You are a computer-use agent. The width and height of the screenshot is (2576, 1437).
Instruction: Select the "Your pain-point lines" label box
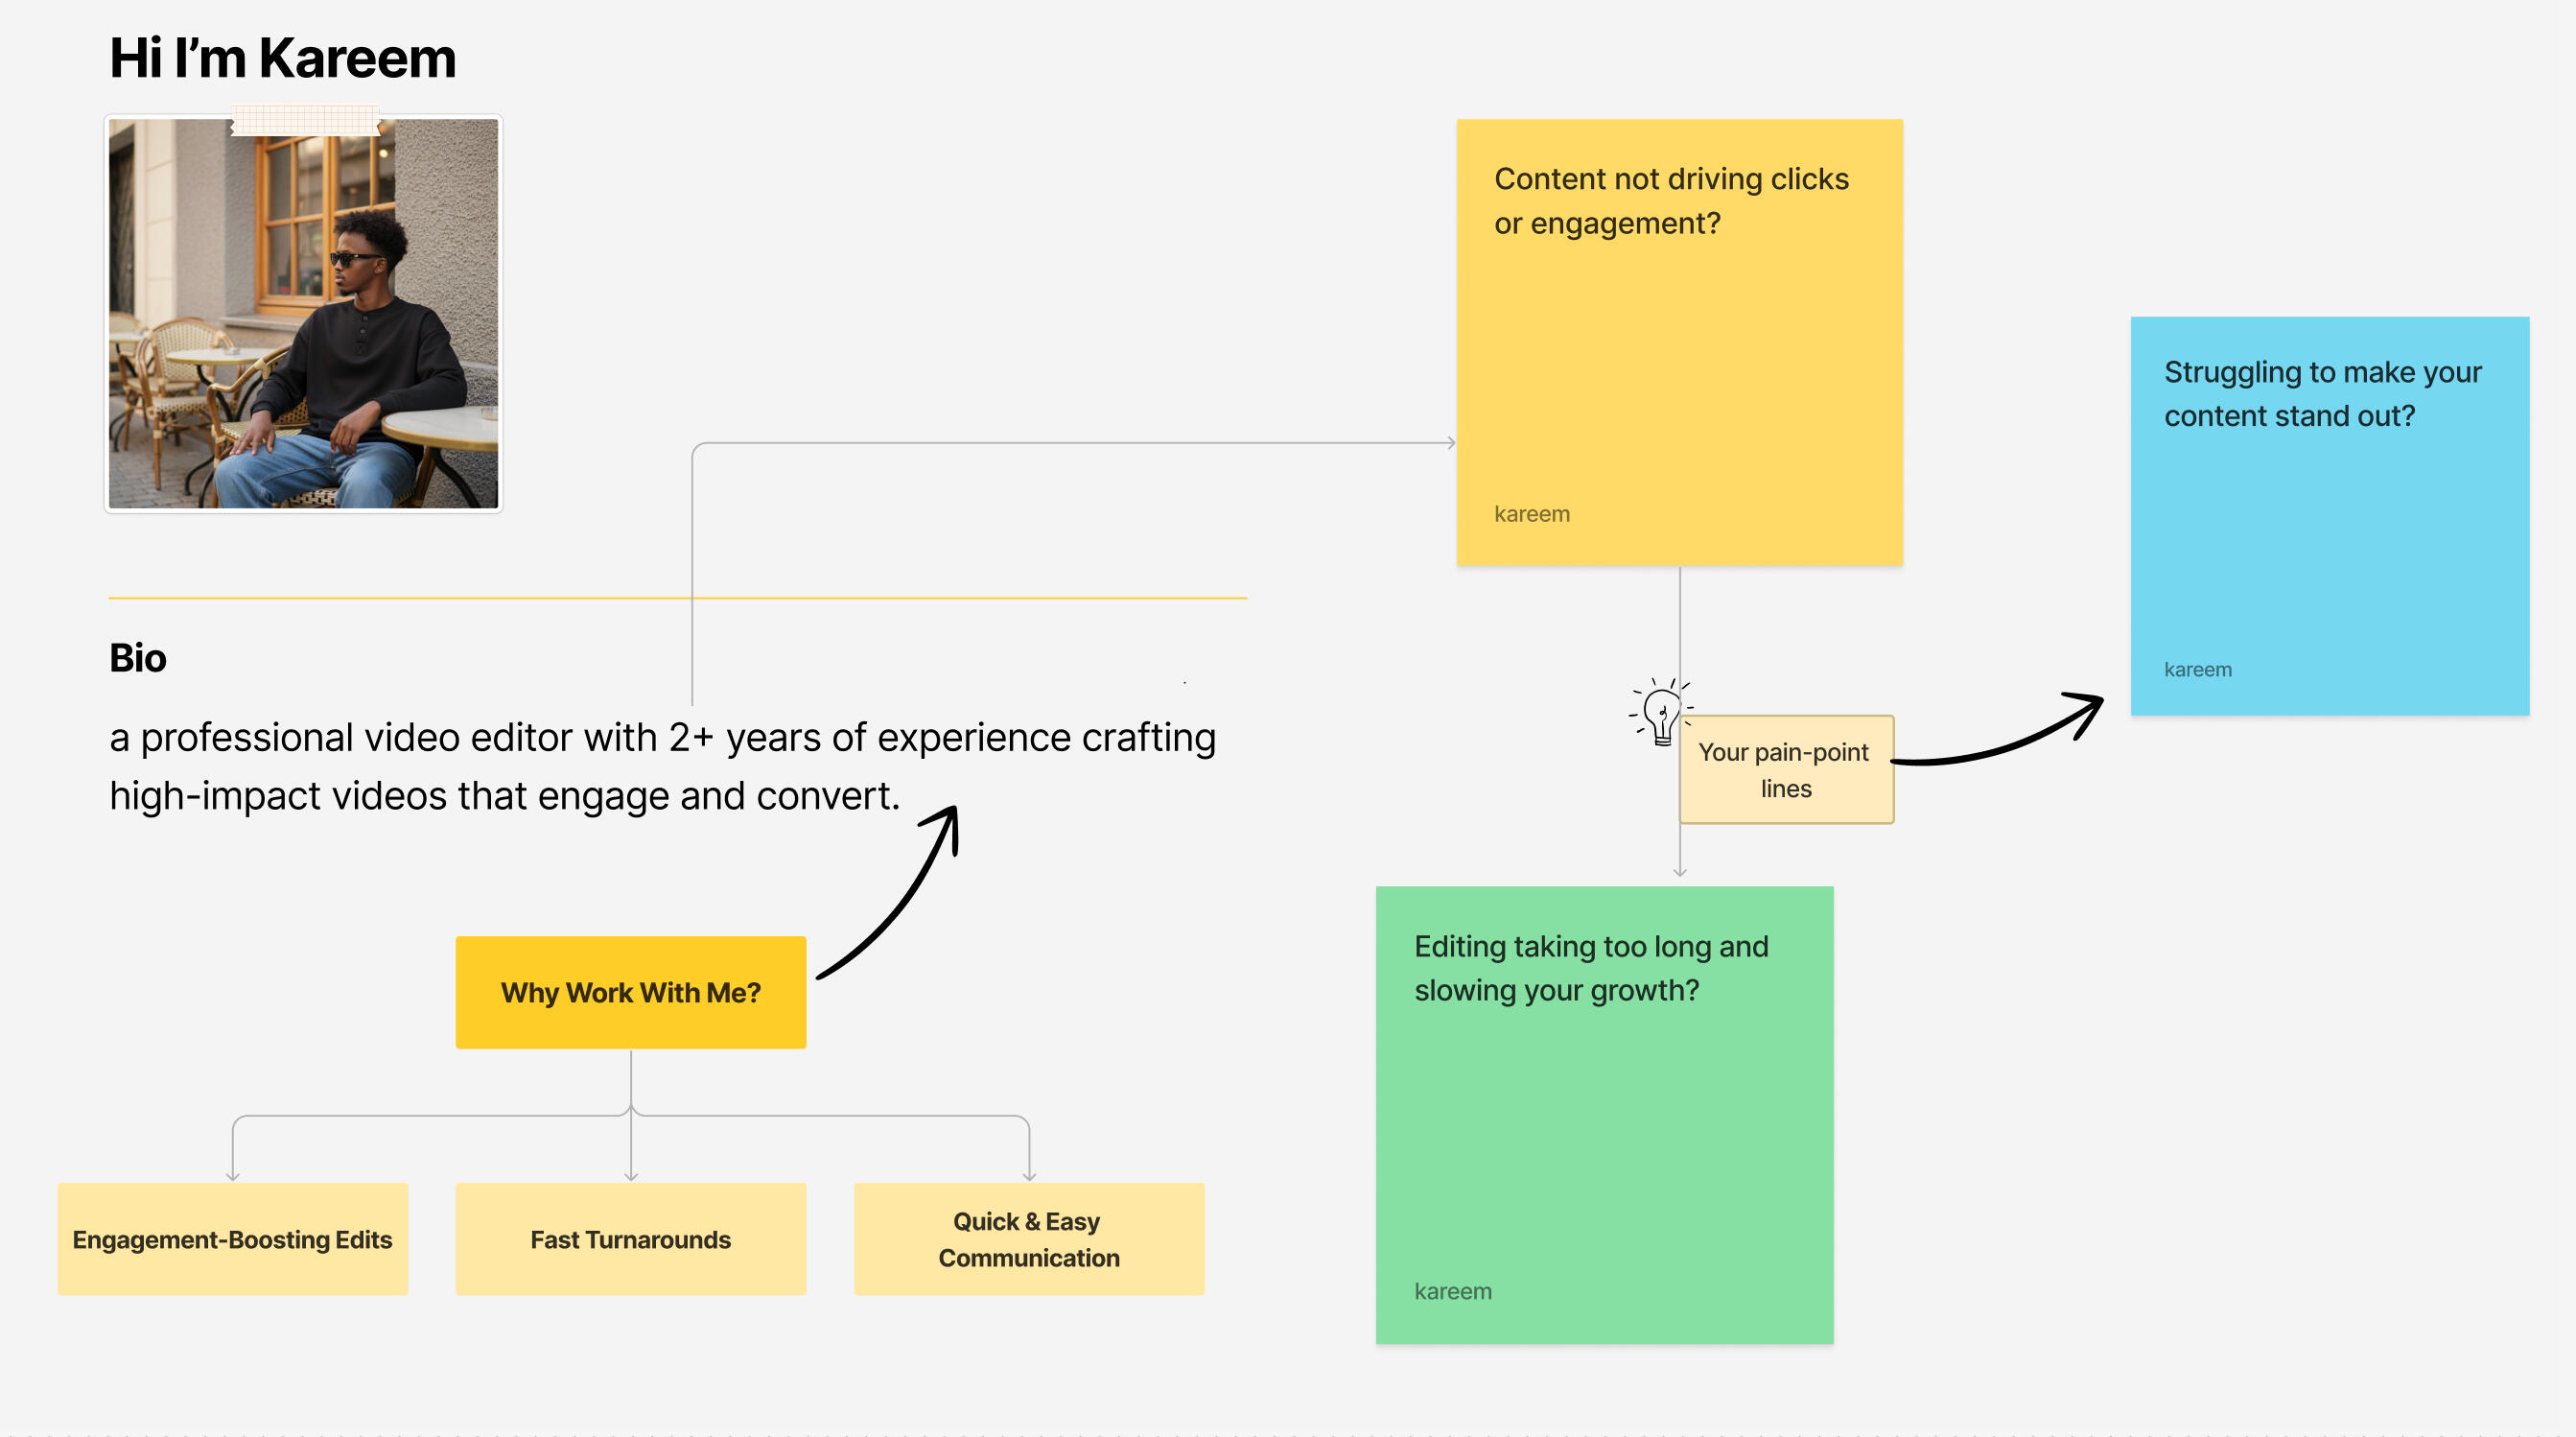click(1786, 770)
